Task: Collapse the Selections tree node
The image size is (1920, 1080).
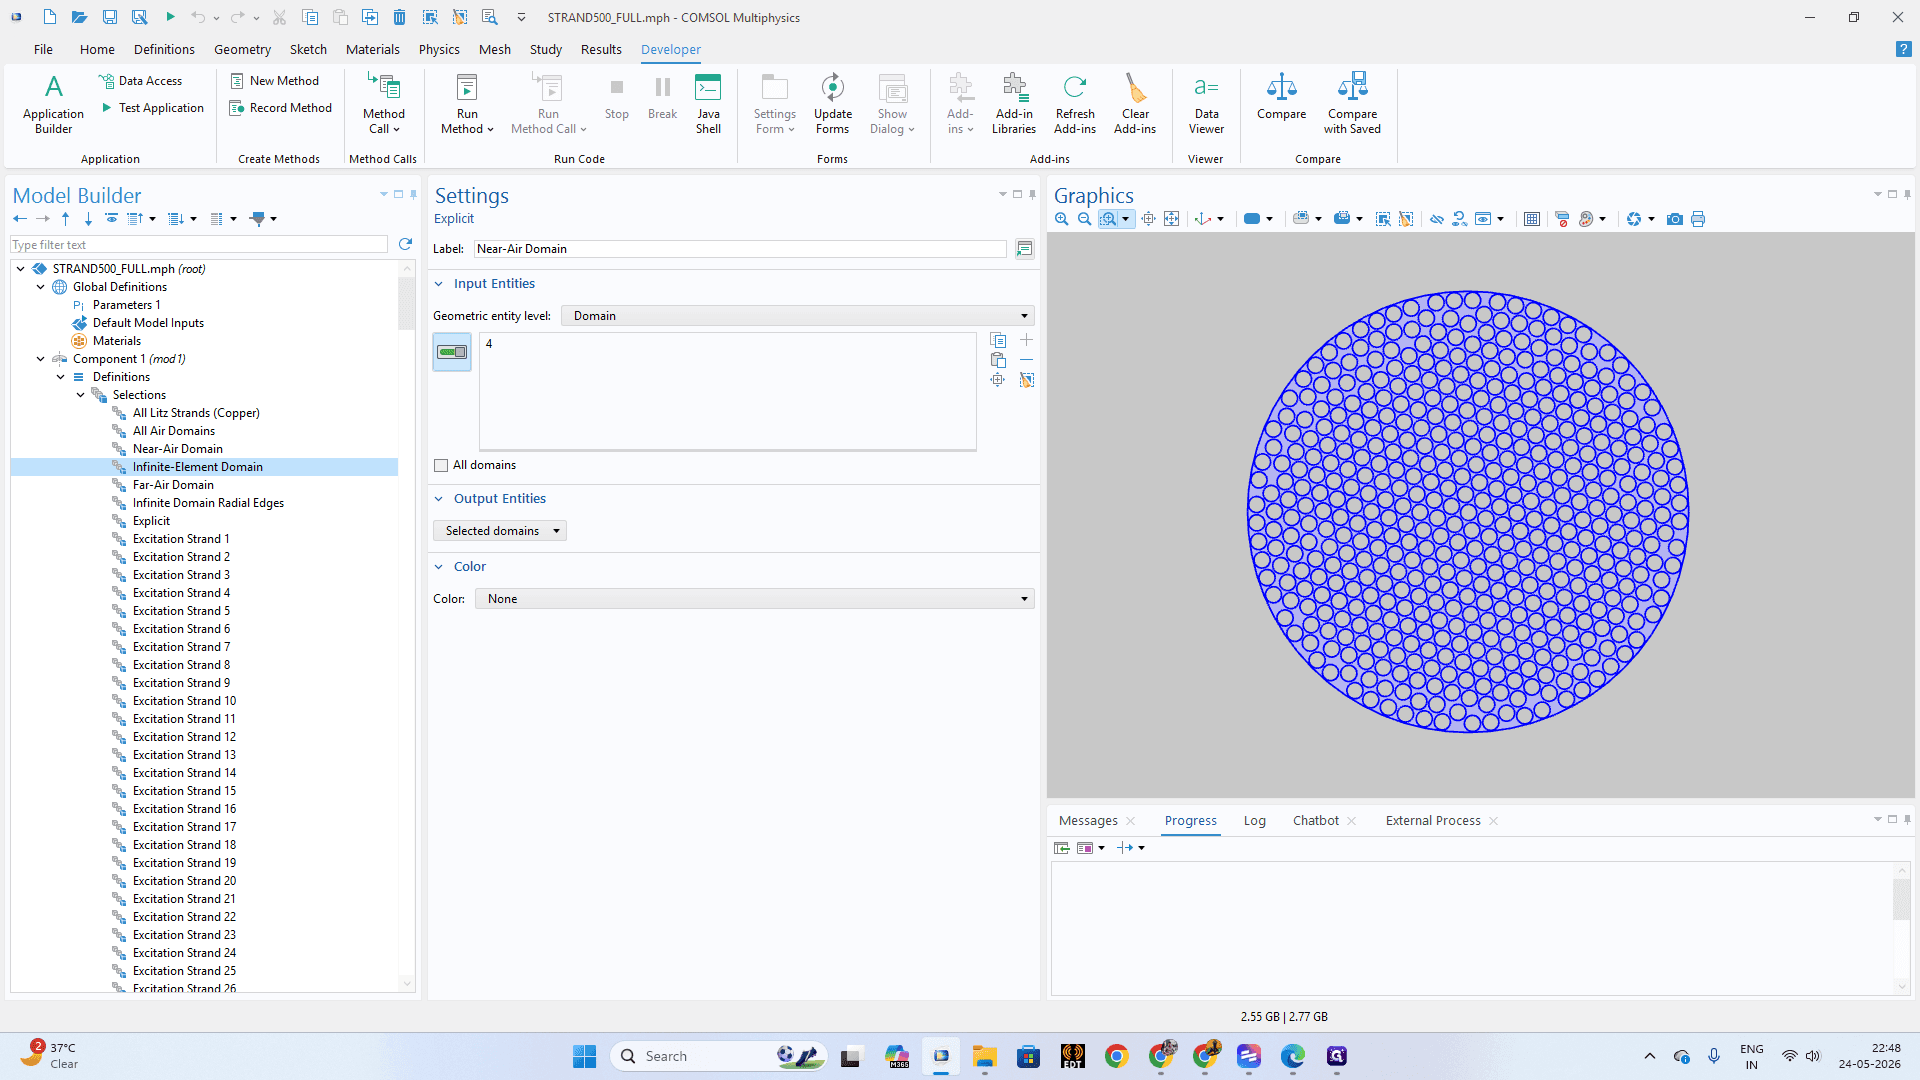Action: (x=80, y=395)
